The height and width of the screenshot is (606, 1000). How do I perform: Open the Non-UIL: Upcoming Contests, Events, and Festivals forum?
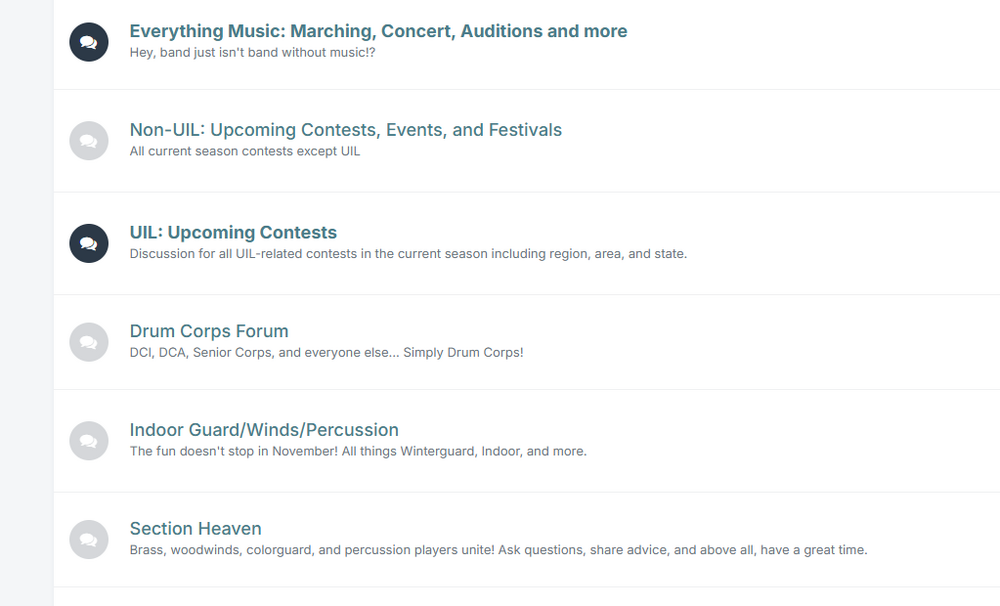[x=345, y=130]
